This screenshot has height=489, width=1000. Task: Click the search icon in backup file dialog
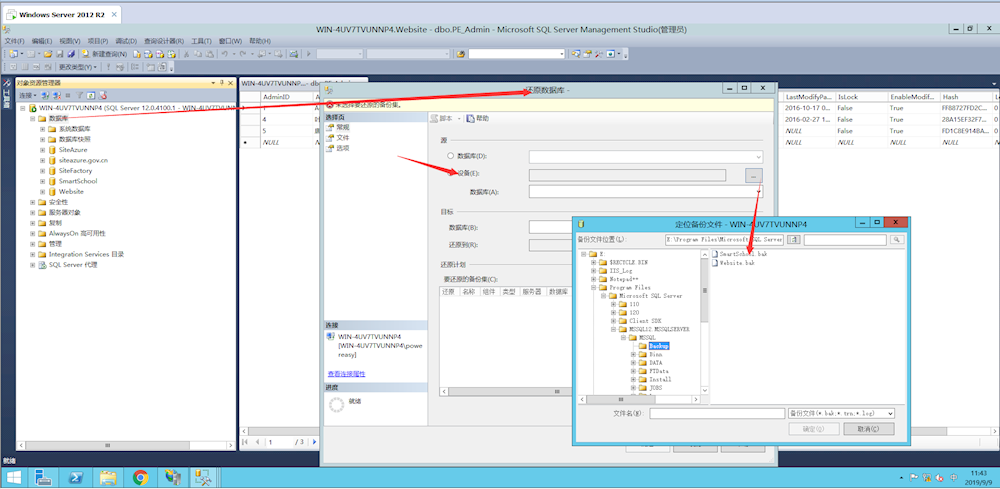(x=897, y=240)
